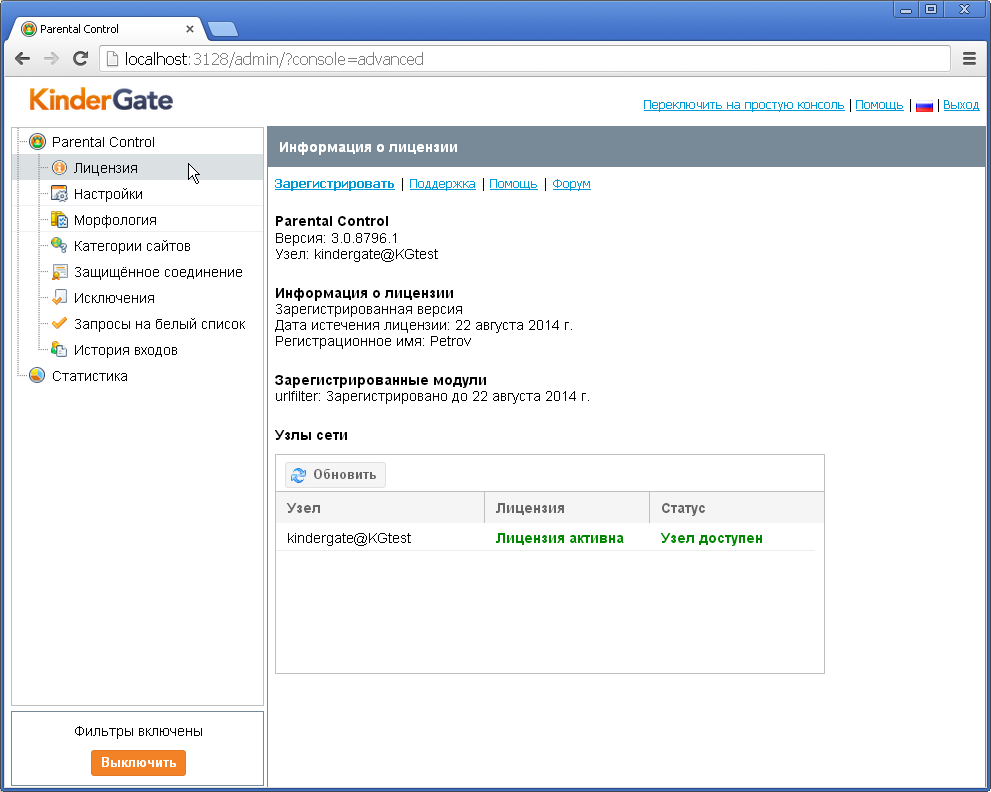Click the Регистрационное имя: Petrov text
This screenshot has width=991, height=792.
tap(373, 341)
